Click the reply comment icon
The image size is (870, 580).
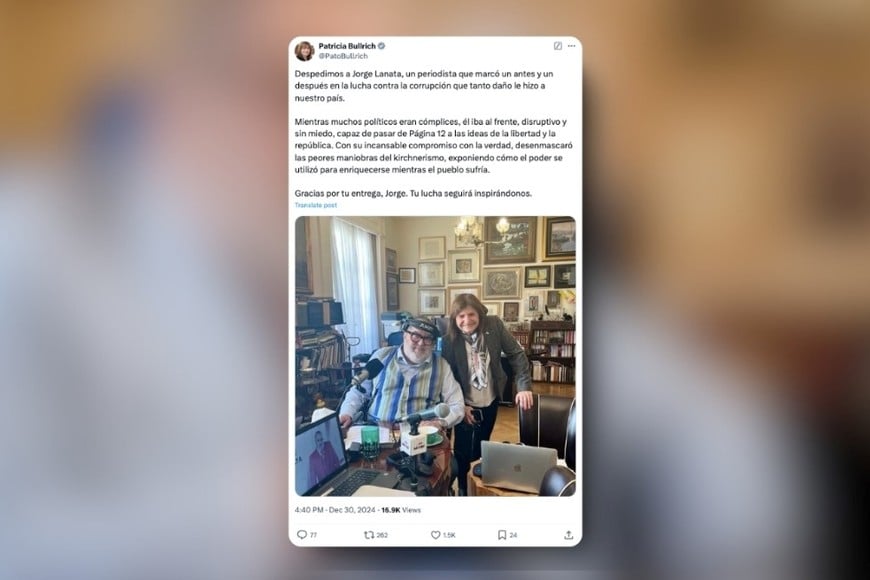click(302, 534)
